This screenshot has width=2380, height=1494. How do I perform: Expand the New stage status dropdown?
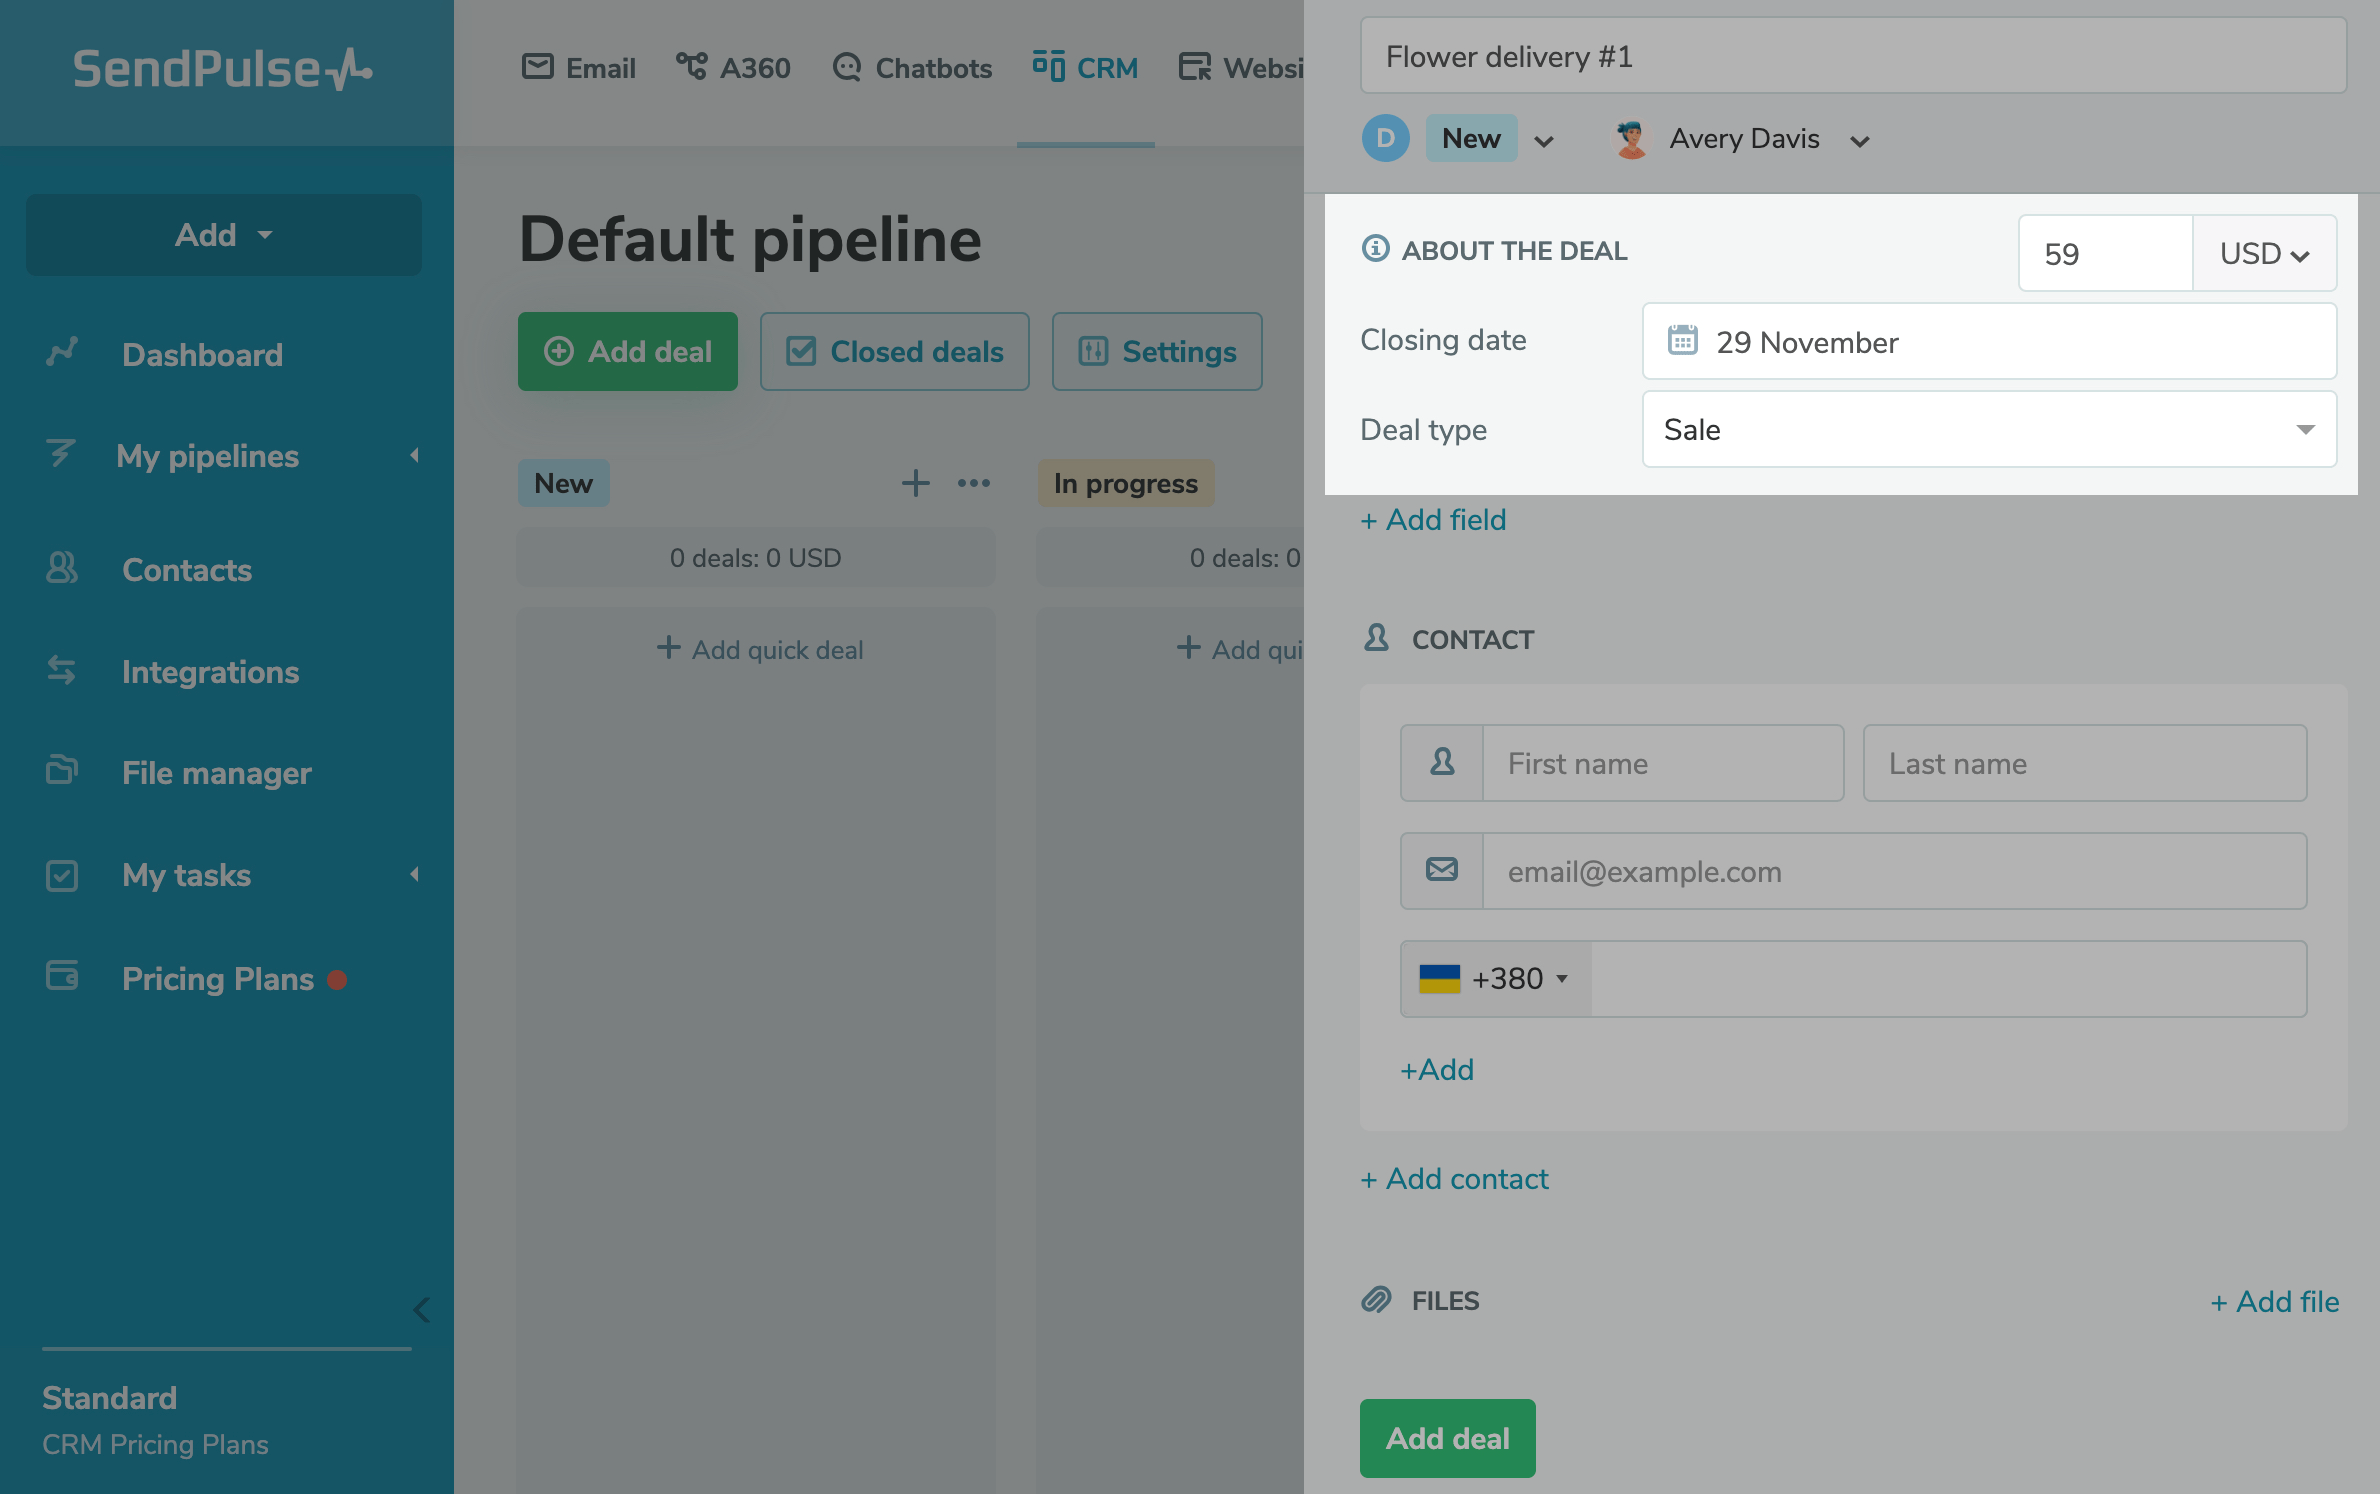[1544, 141]
